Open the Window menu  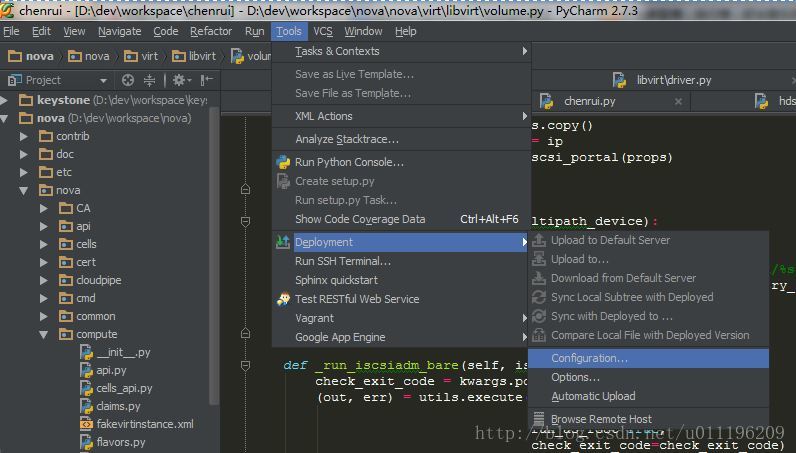(x=363, y=31)
